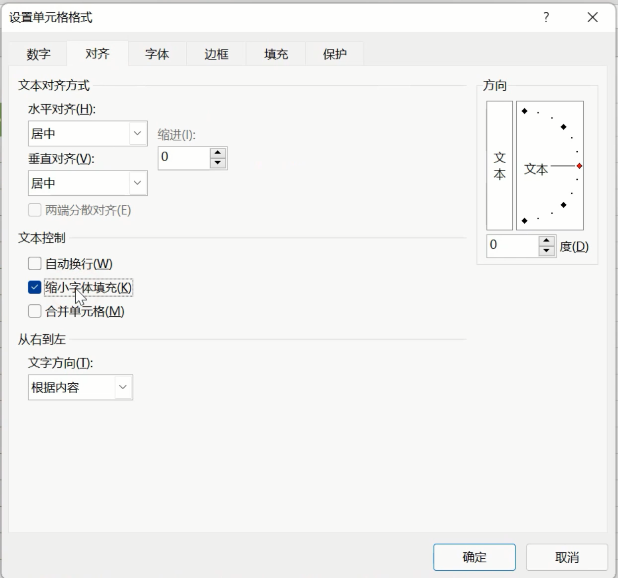
Task: Check the 合并单元格 checkbox
Action: [35, 311]
